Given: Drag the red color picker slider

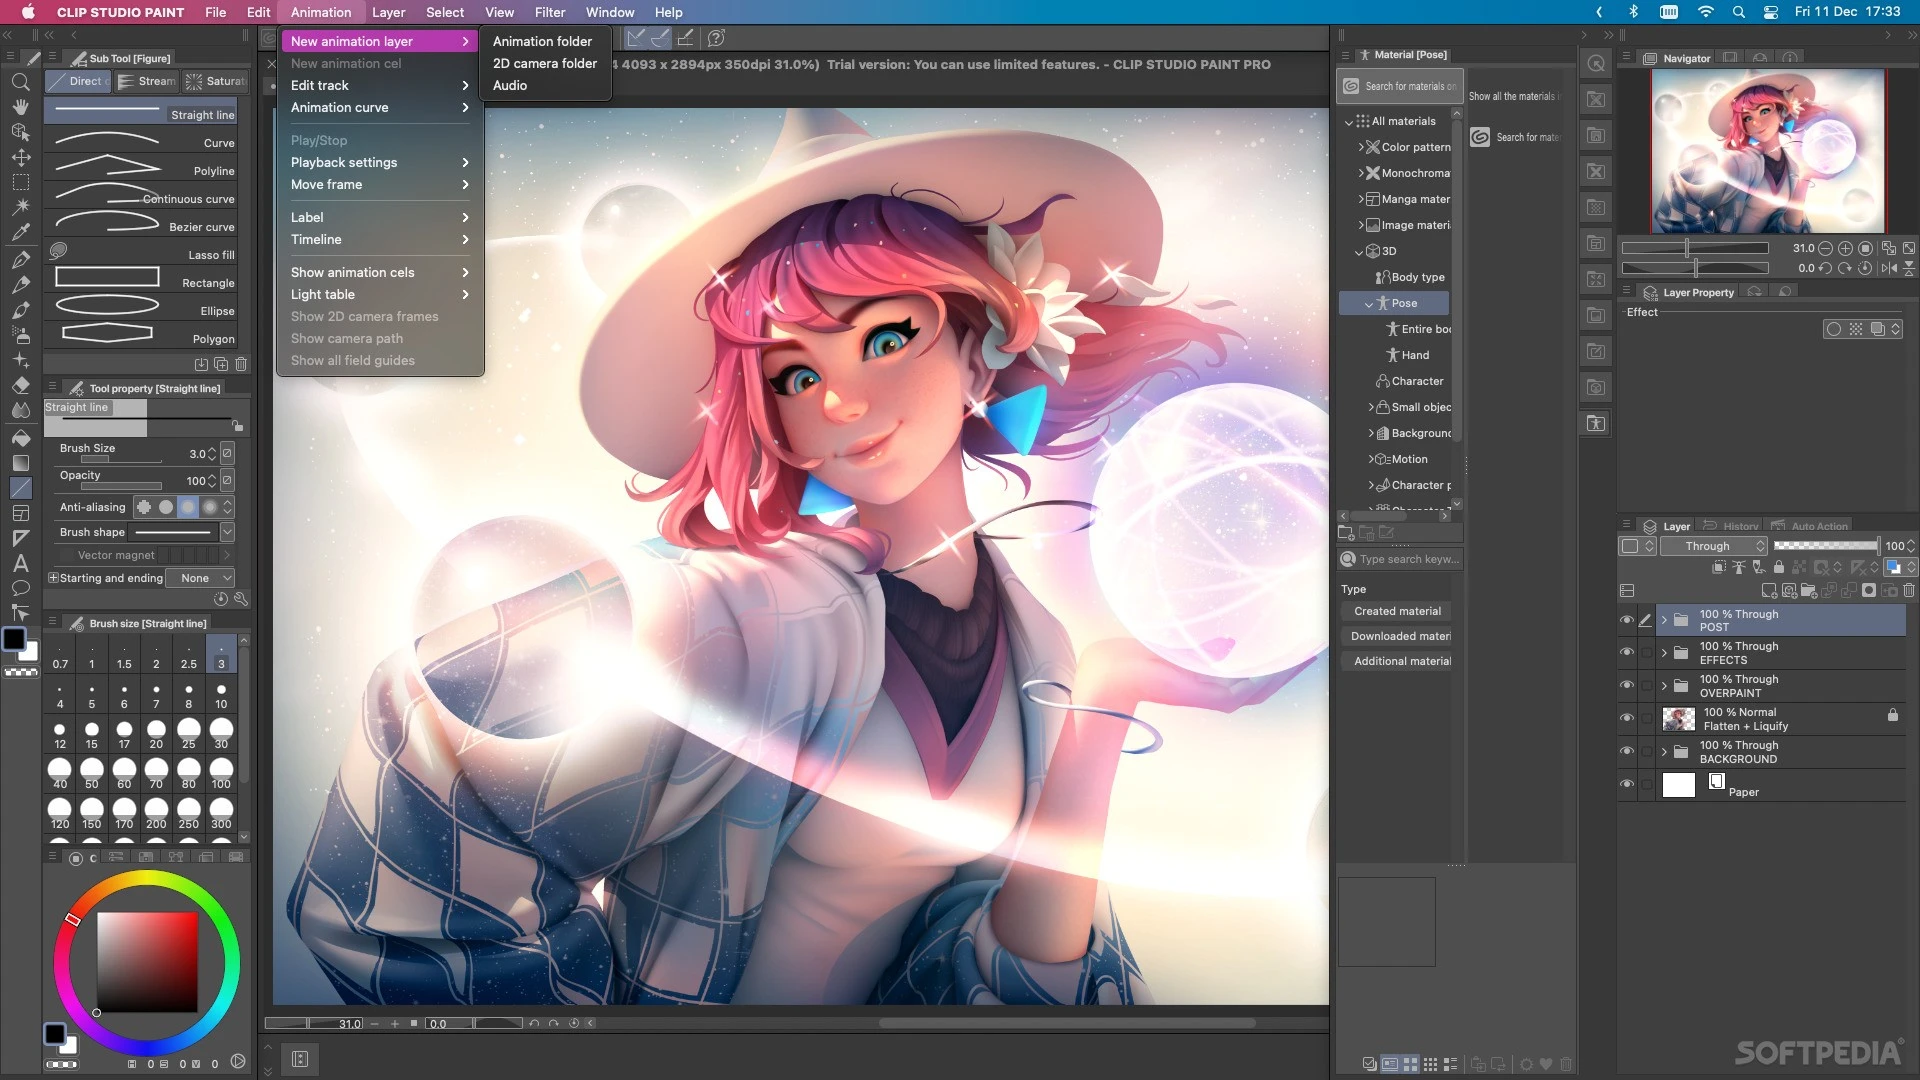Looking at the screenshot, I should click(x=73, y=919).
